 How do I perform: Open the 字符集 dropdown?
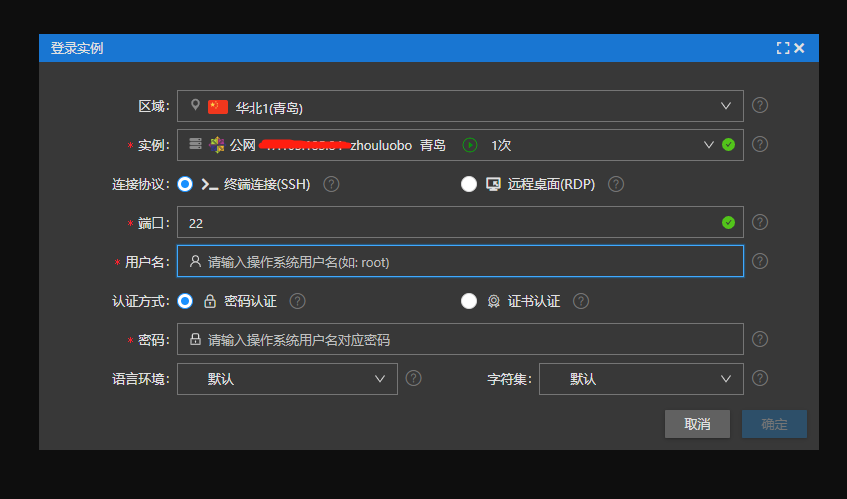point(641,379)
